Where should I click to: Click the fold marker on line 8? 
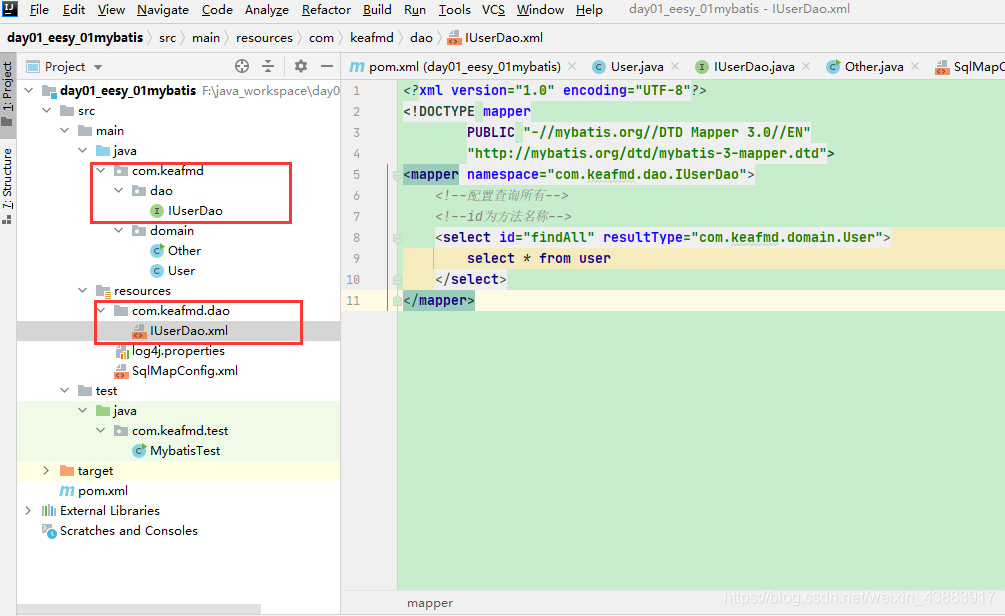[x=397, y=238]
